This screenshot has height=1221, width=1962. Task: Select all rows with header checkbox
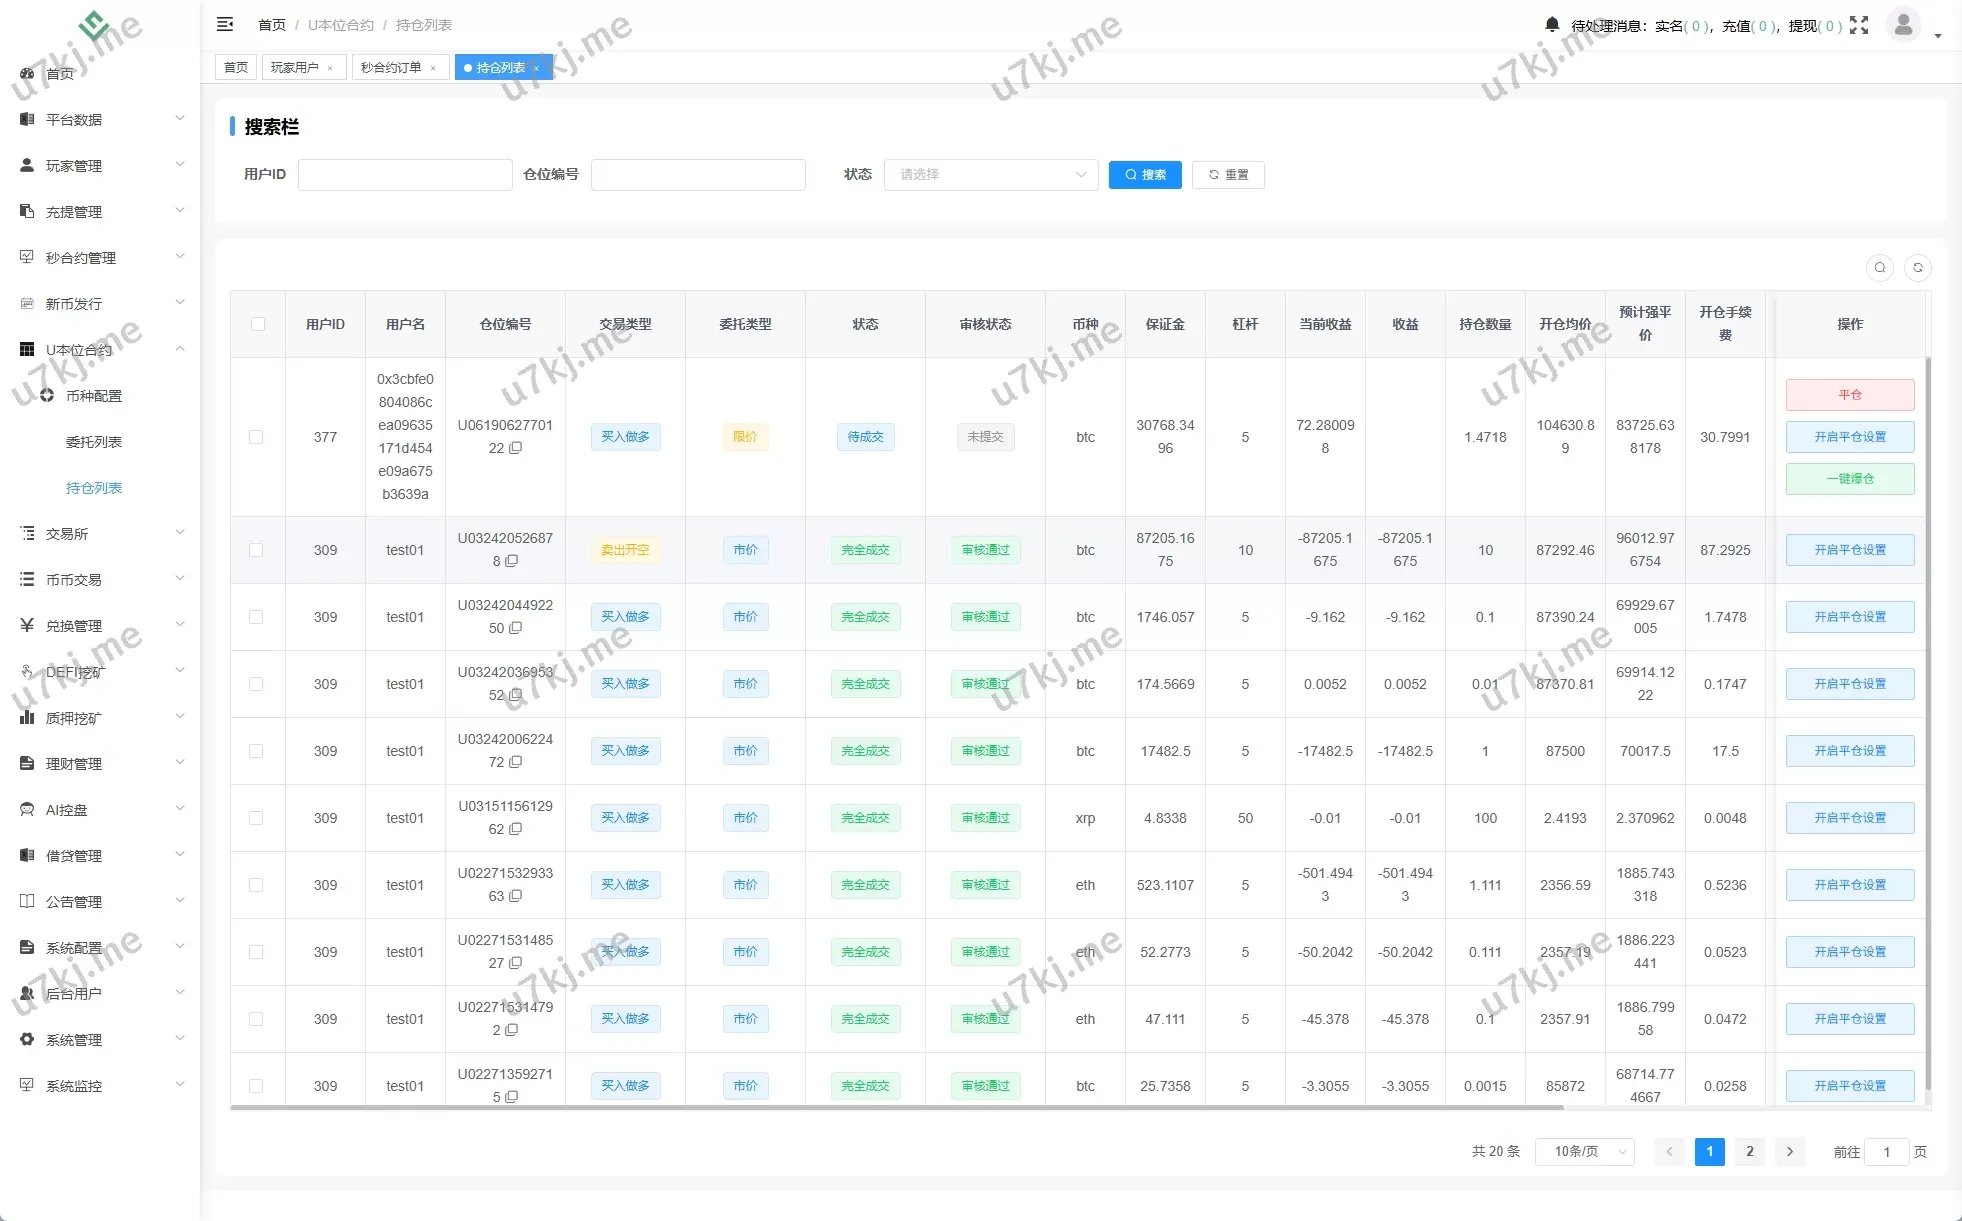[258, 324]
